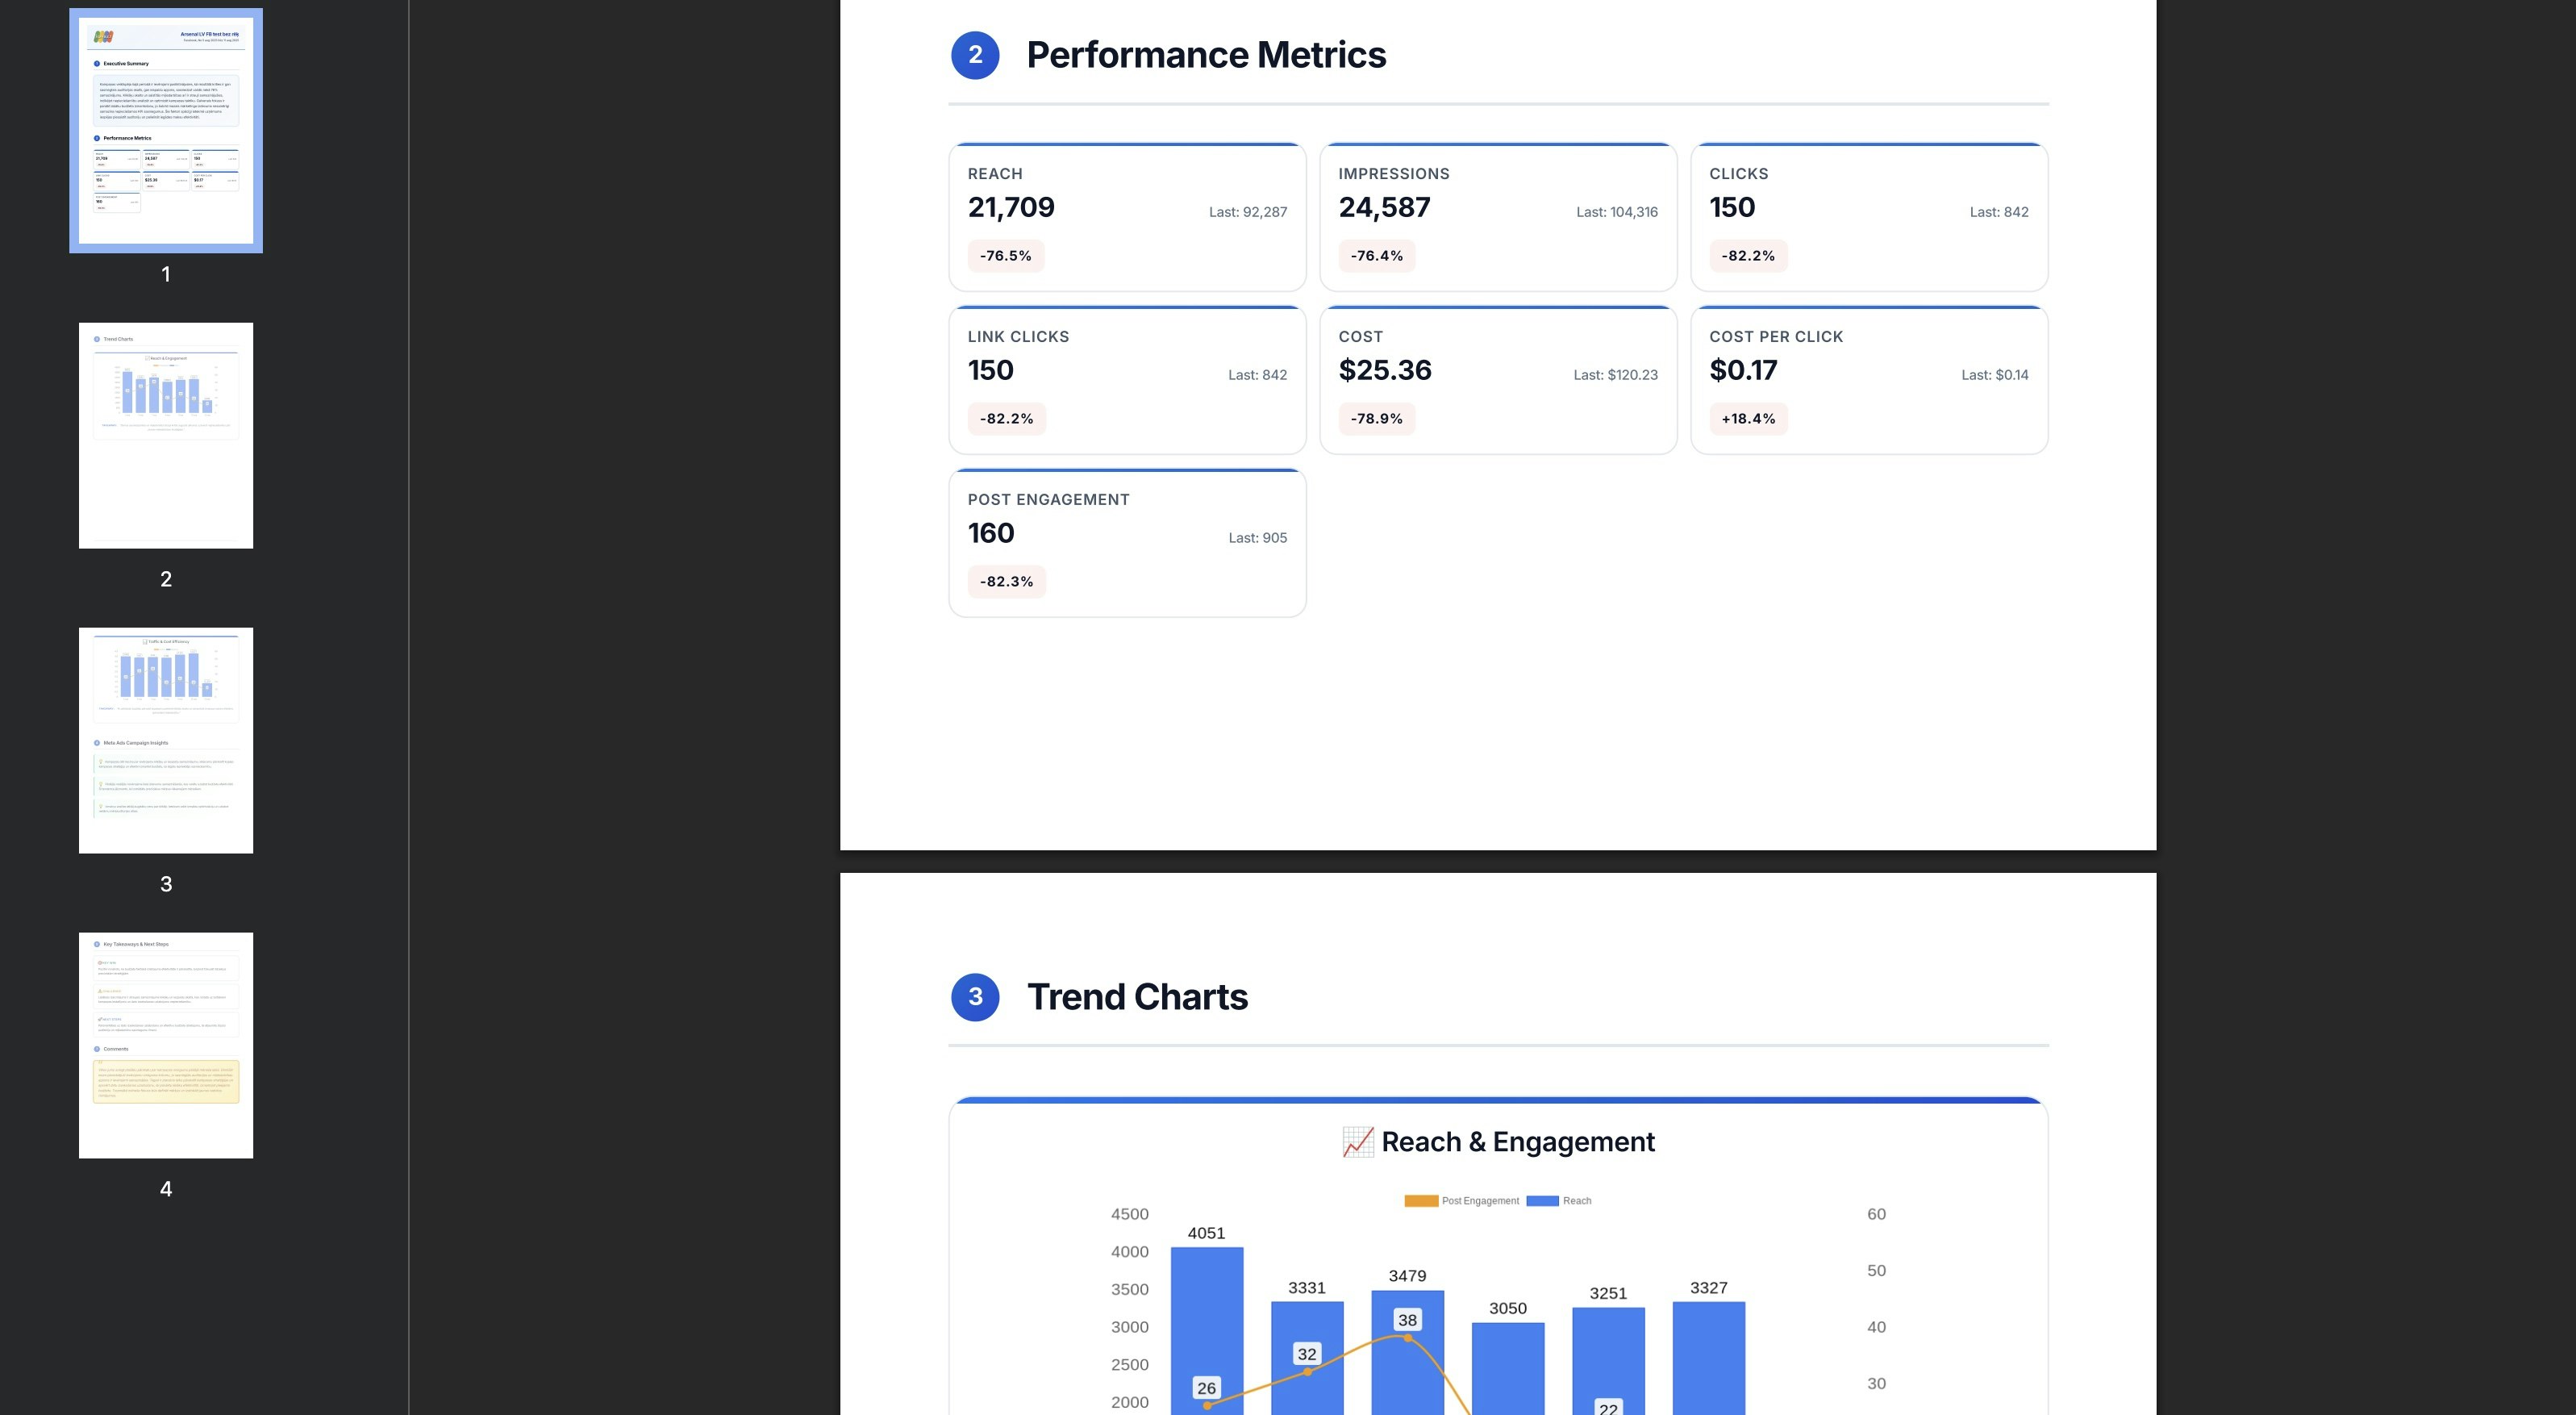Open page 1 thumbnail in sidebar

(x=166, y=131)
